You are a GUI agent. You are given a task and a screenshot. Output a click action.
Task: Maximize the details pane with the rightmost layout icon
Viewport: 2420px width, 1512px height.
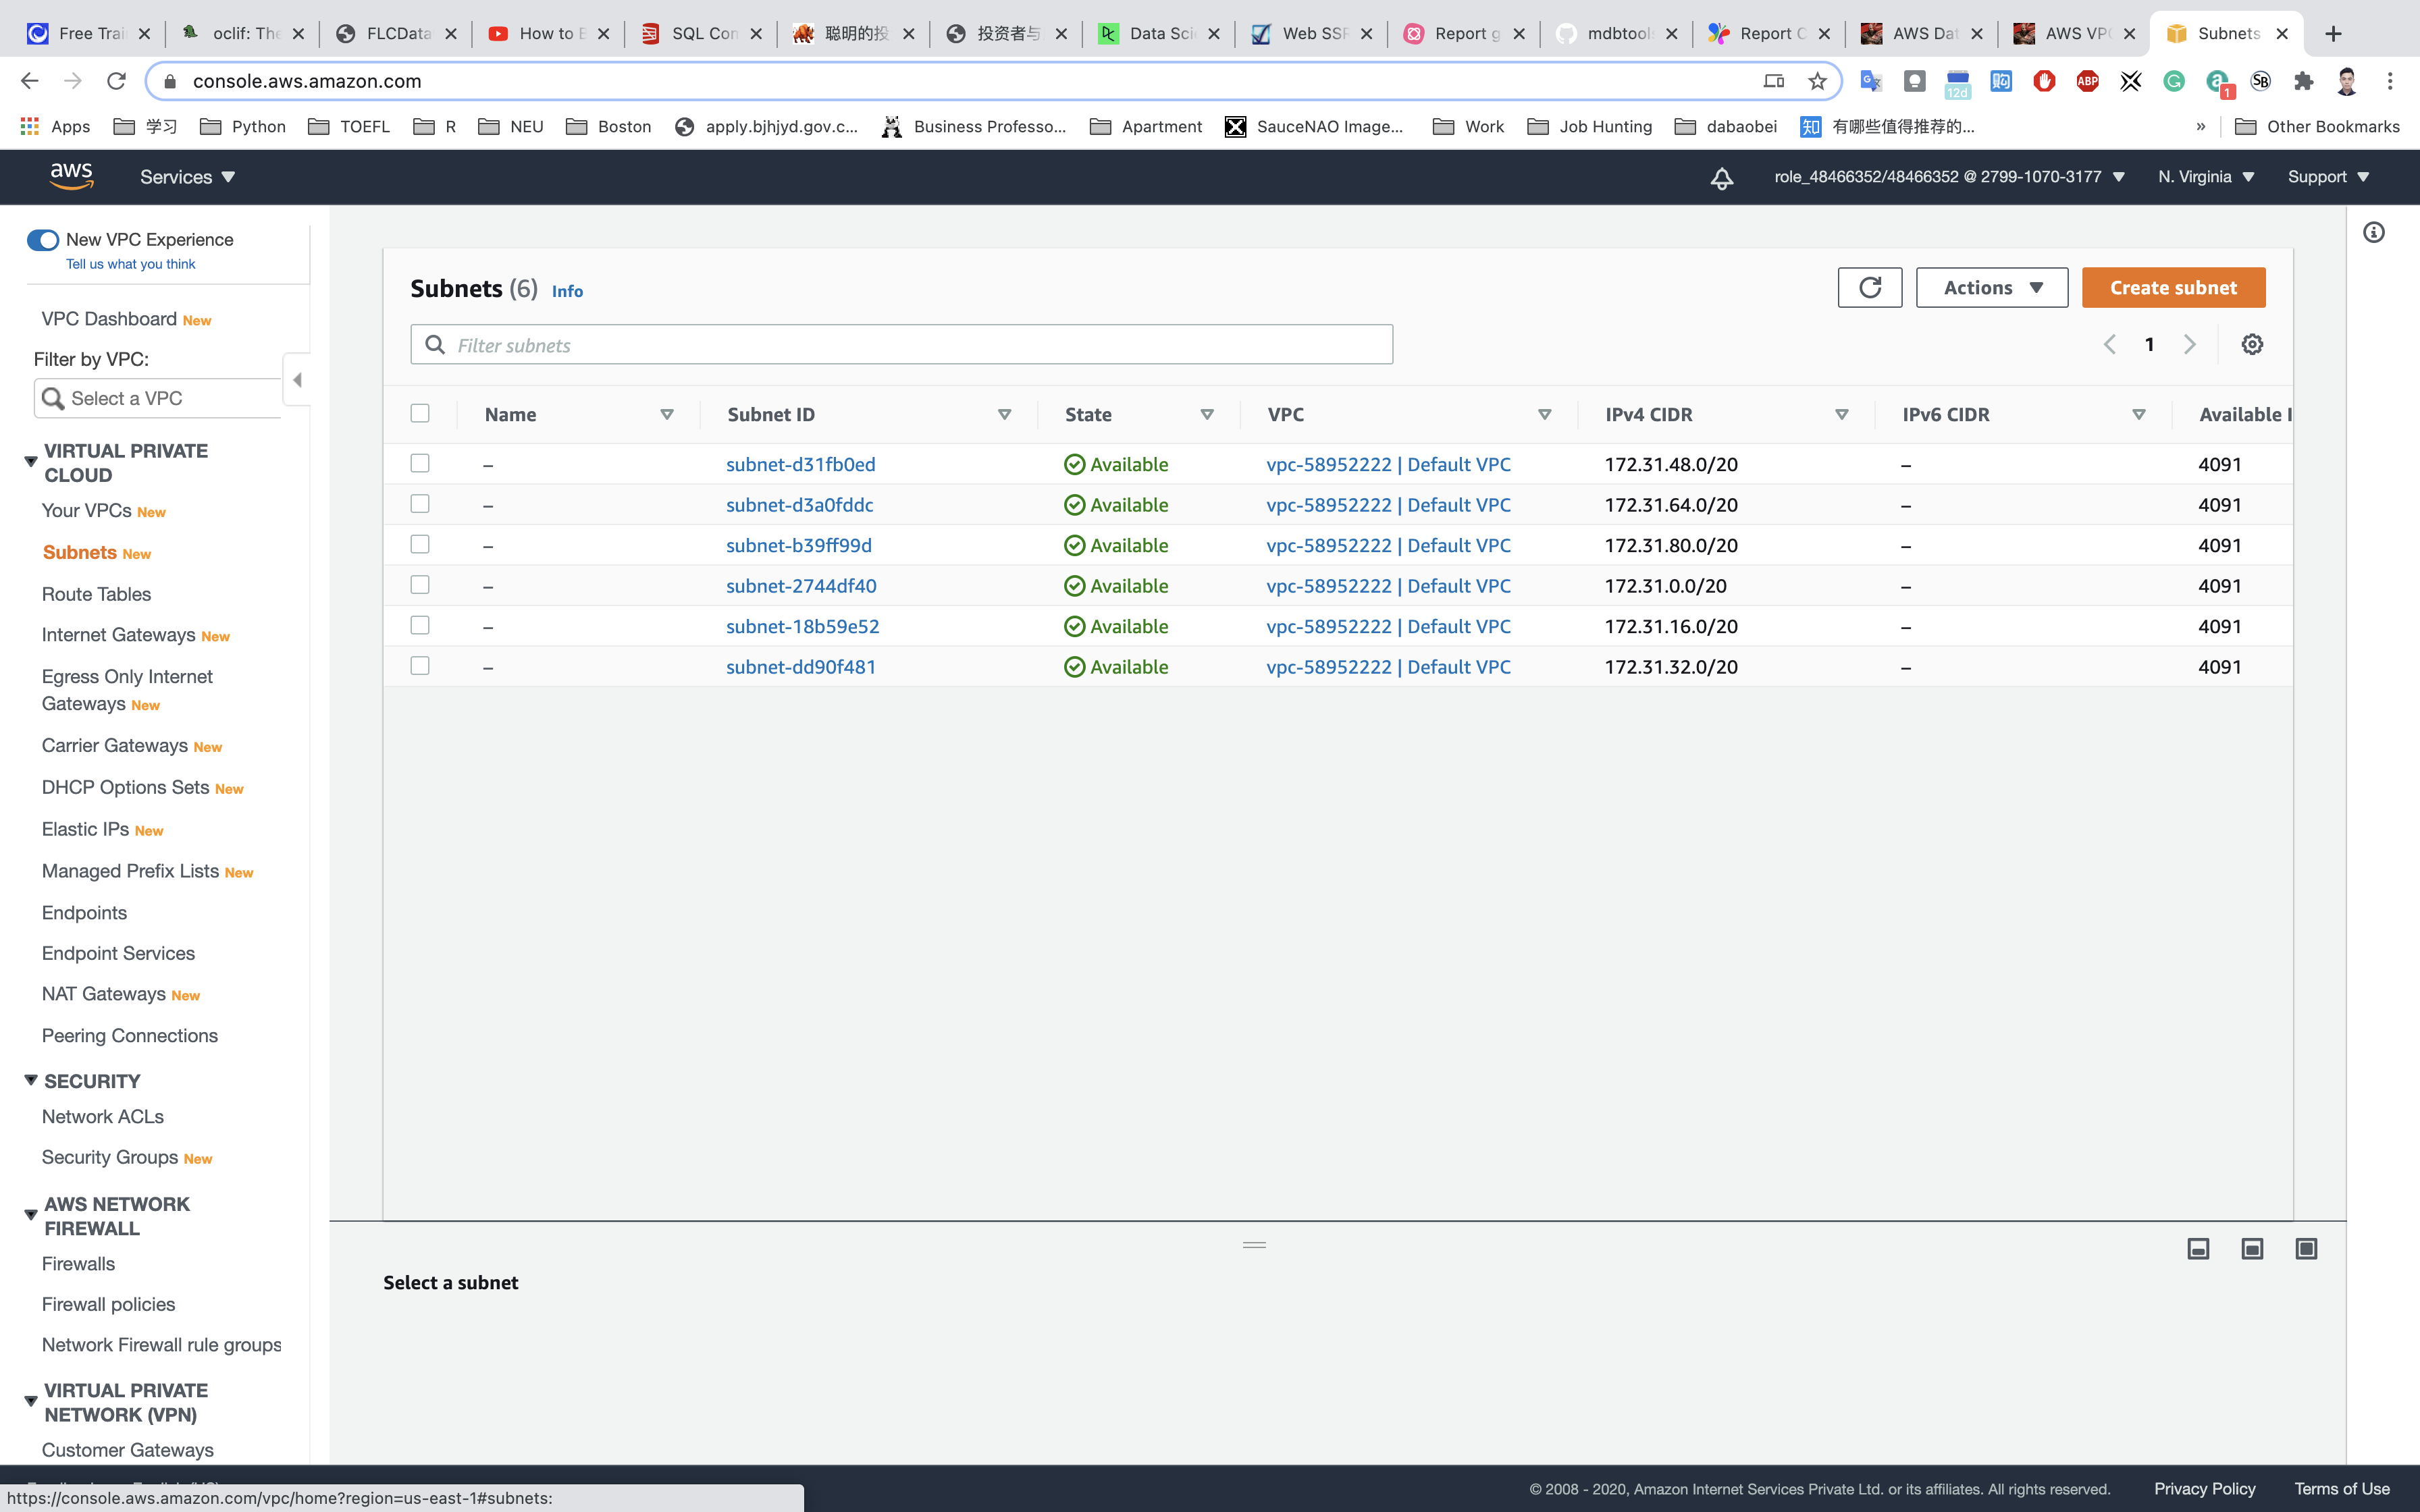pos(2305,1248)
